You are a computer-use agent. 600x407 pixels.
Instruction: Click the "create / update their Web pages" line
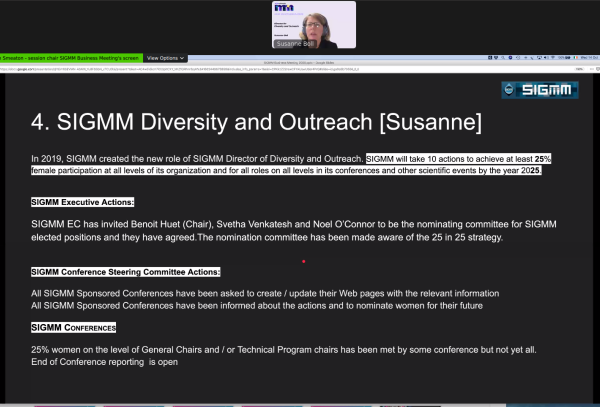(265, 293)
